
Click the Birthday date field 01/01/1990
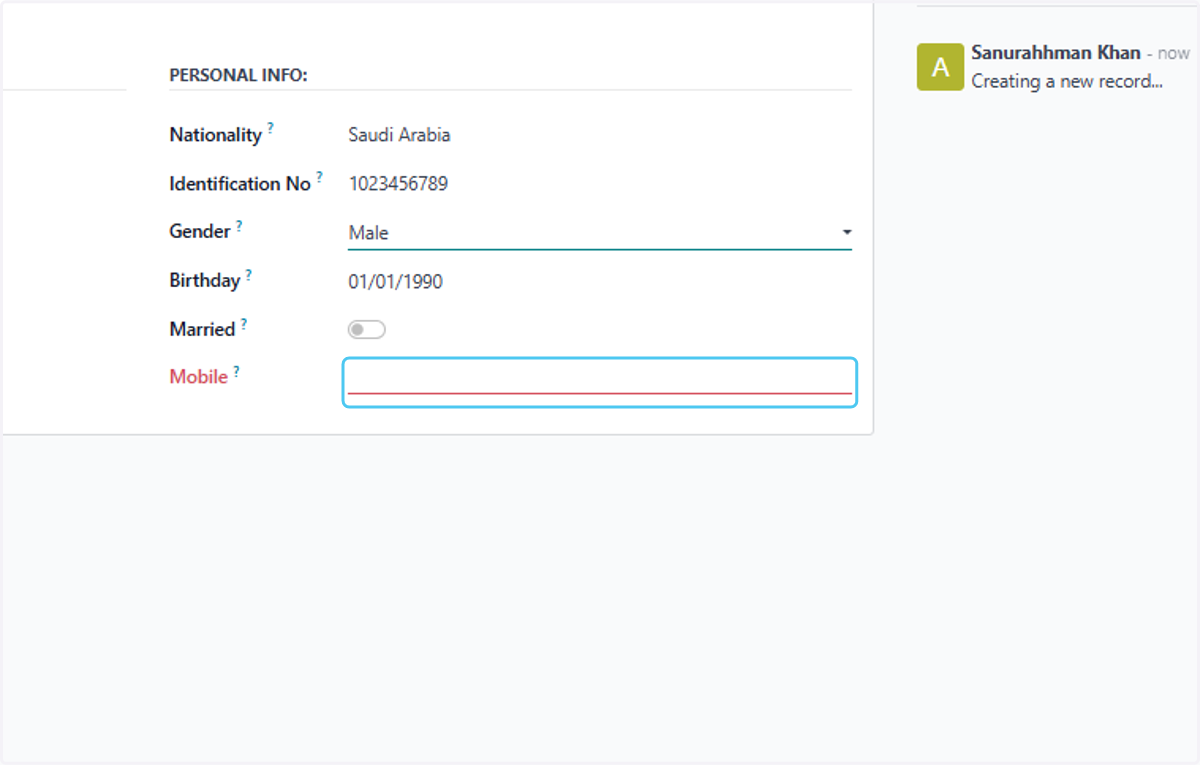pos(395,281)
